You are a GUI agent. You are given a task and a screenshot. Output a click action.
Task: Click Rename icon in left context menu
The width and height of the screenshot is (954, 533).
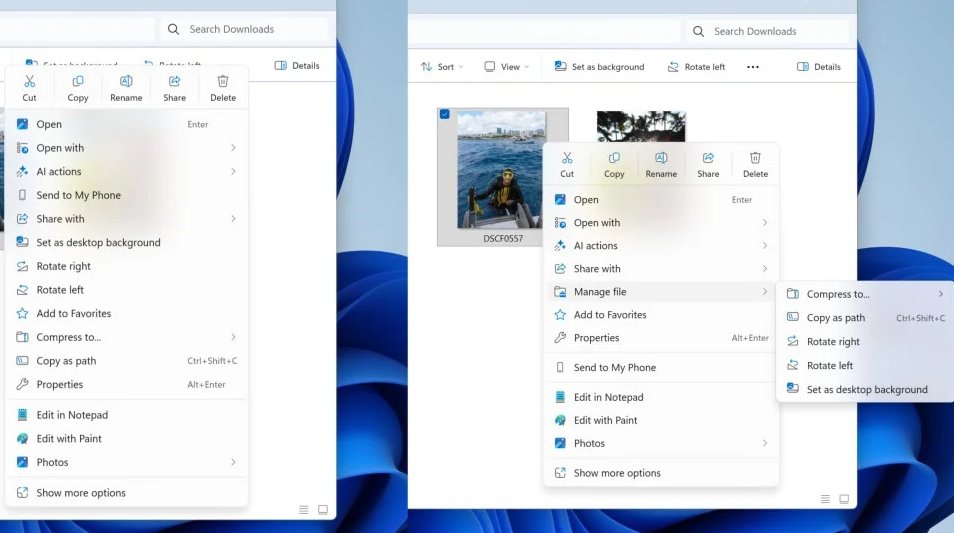(x=126, y=82)
